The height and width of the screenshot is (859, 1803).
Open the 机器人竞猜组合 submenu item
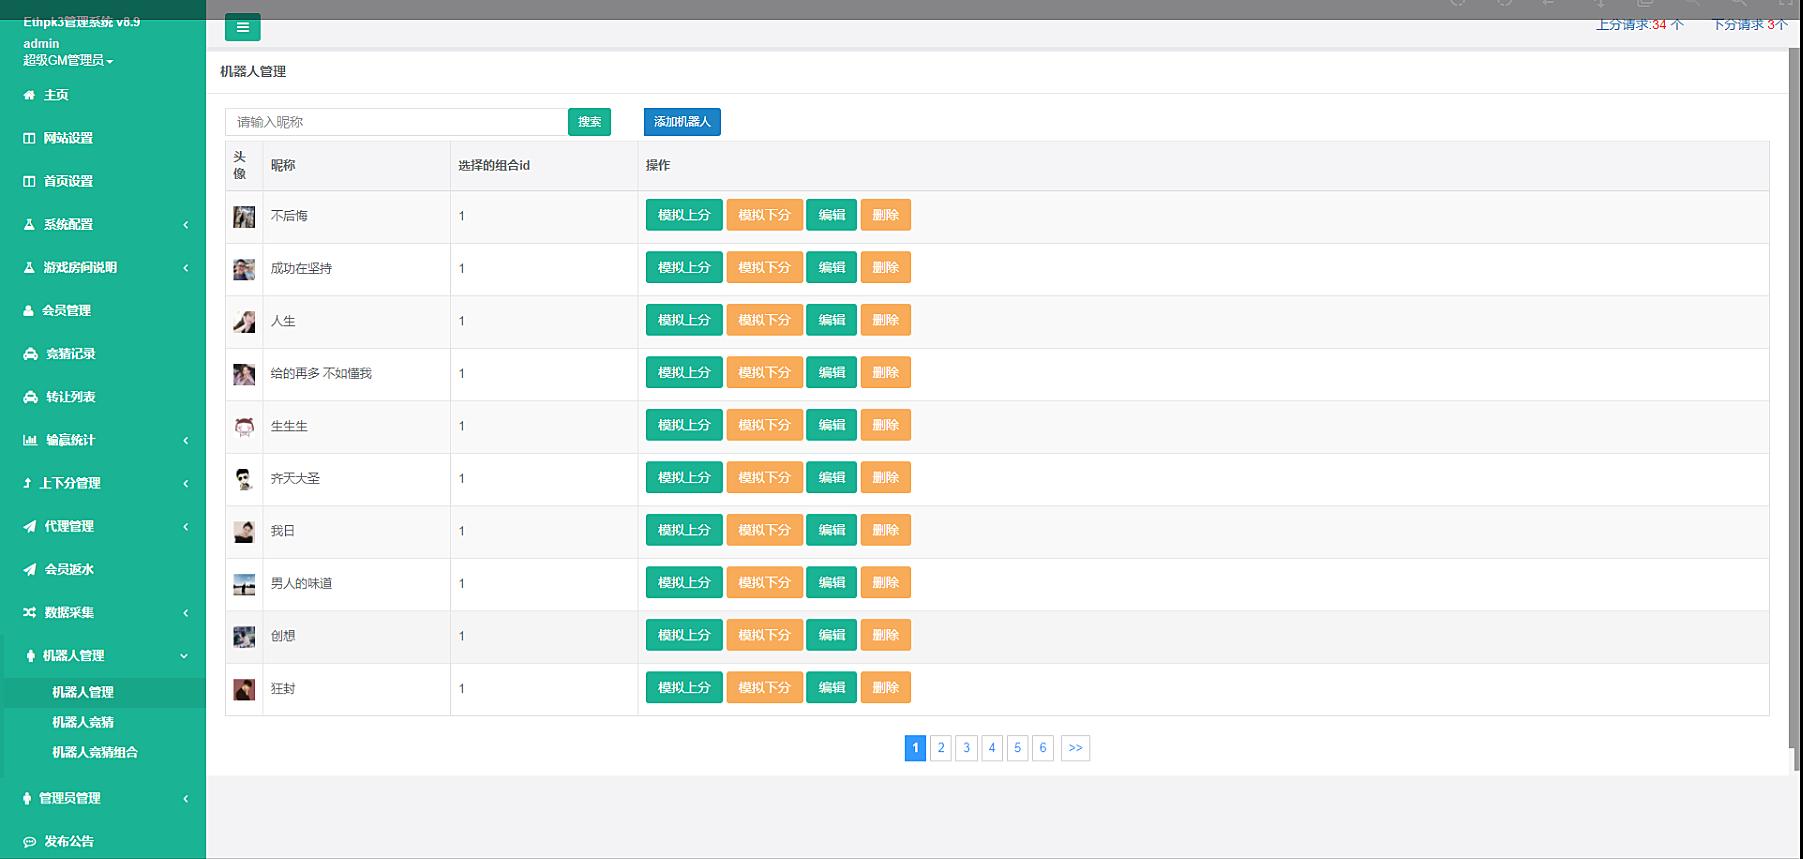(95, 752)
